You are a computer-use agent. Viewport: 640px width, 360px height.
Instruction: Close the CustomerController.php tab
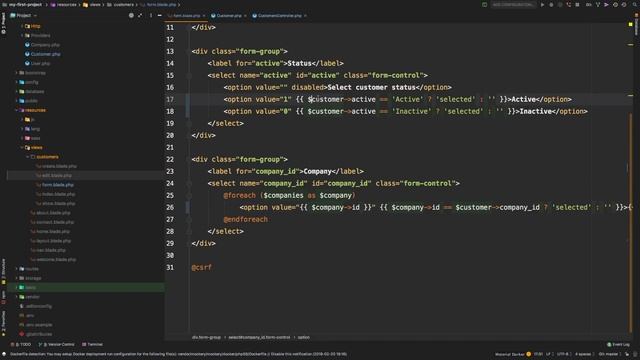[305, 16]
